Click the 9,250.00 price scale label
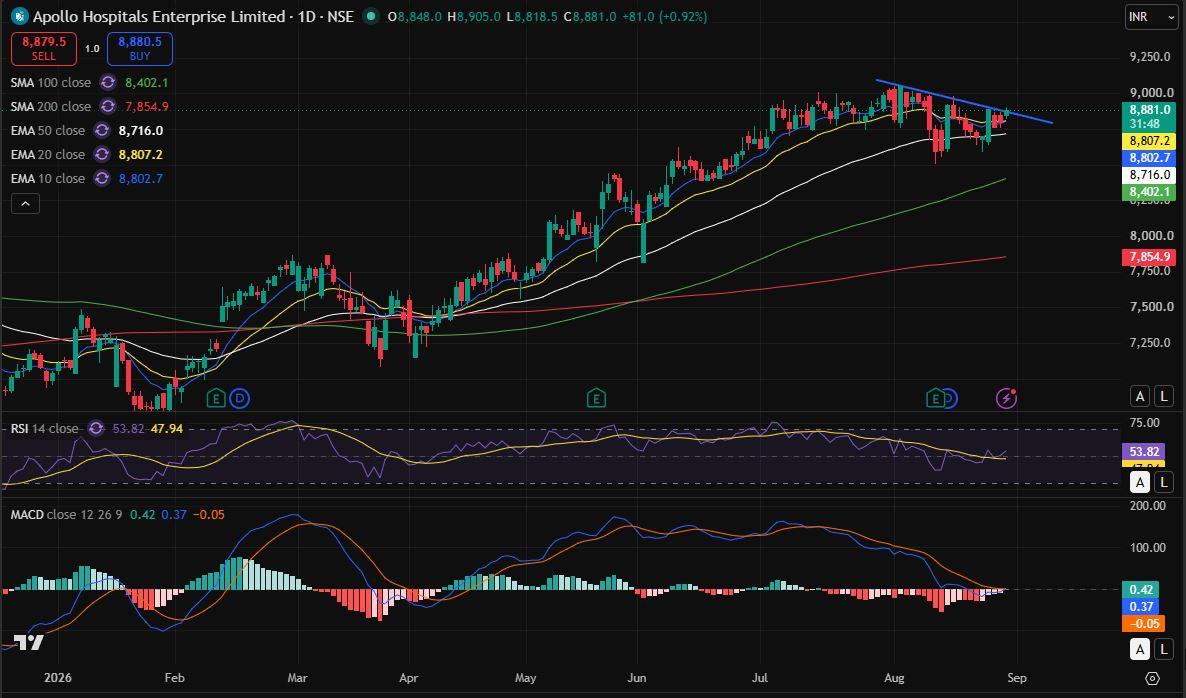 point(1152,57)
